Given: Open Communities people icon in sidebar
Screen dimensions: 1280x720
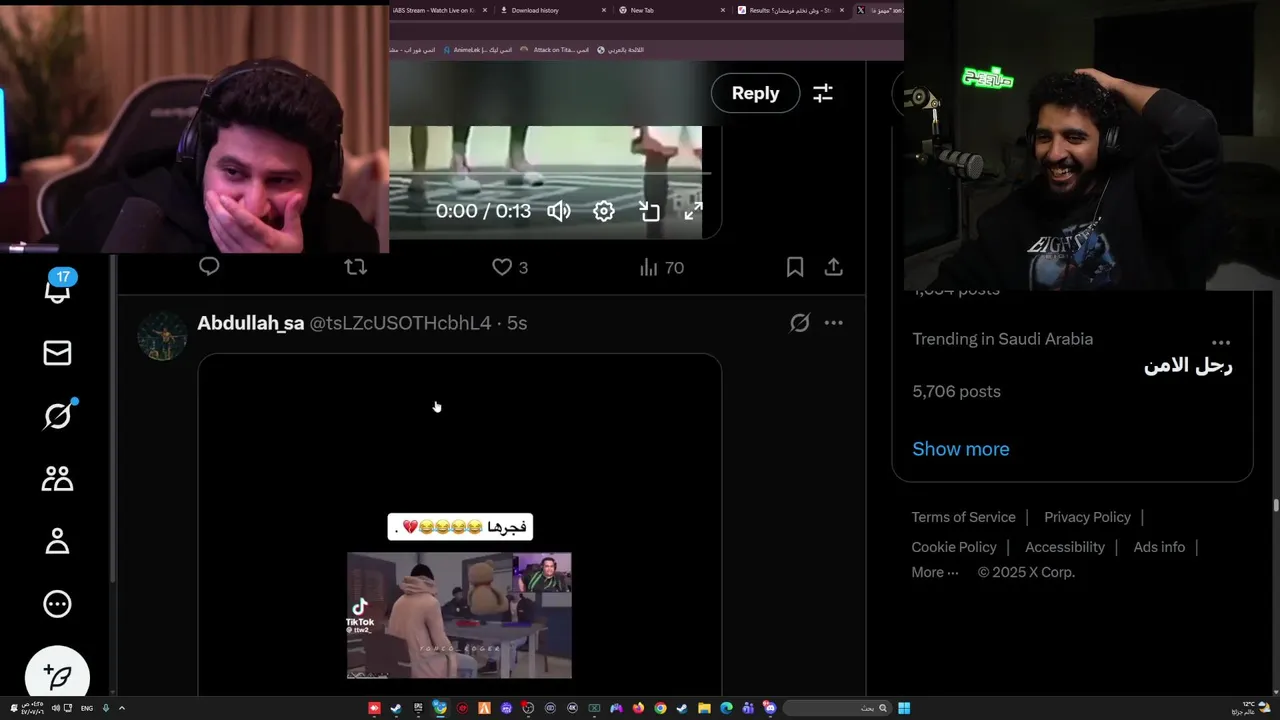Looking at the screenshot, I should coord(57,478).
